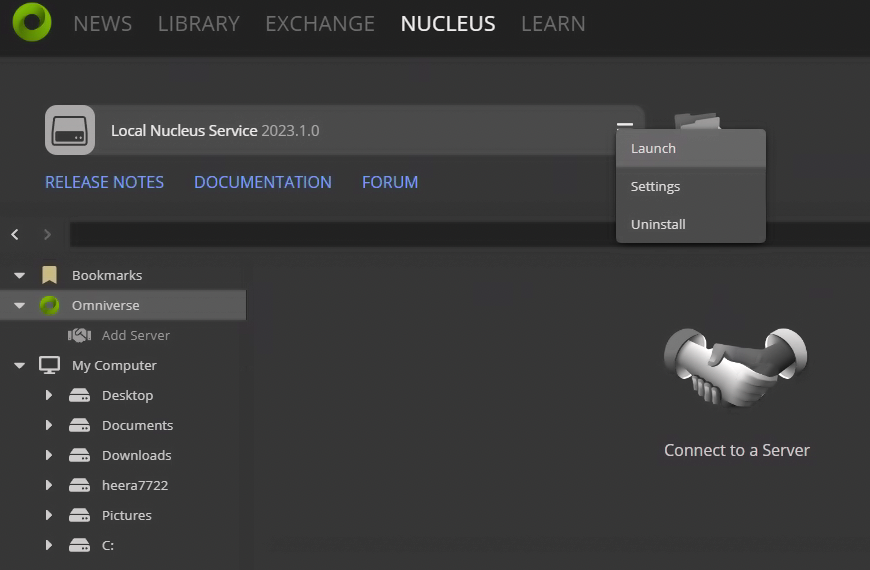870x570 pixels.
Task: Select the My Computer label
Action: pos(114,365)
